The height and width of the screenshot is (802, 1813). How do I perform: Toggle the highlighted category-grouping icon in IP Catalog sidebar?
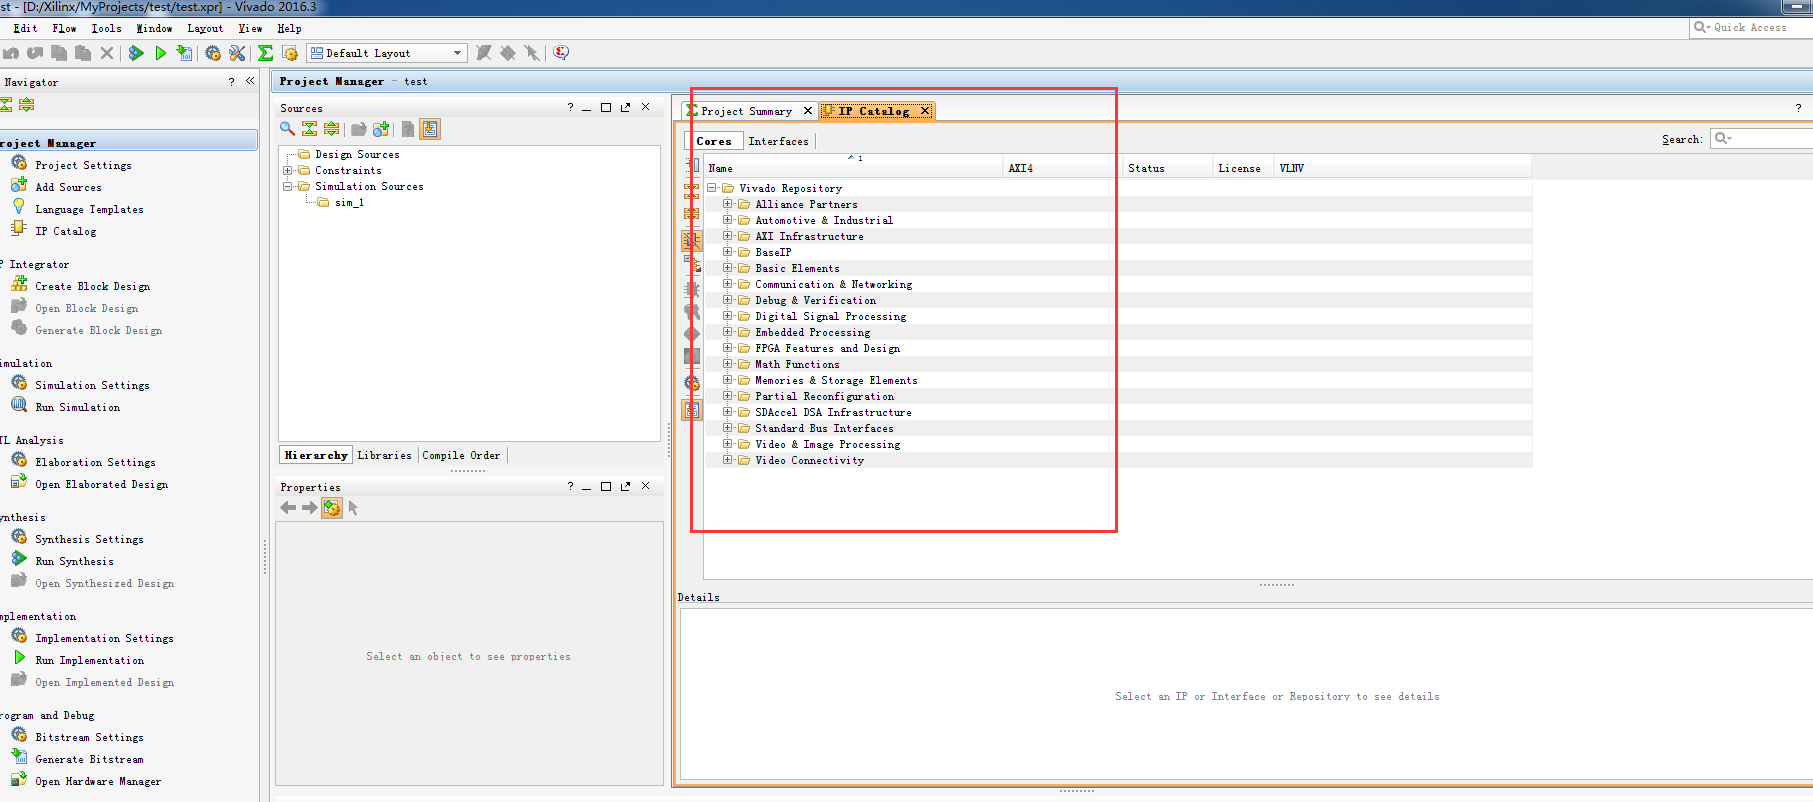[692, 240]
